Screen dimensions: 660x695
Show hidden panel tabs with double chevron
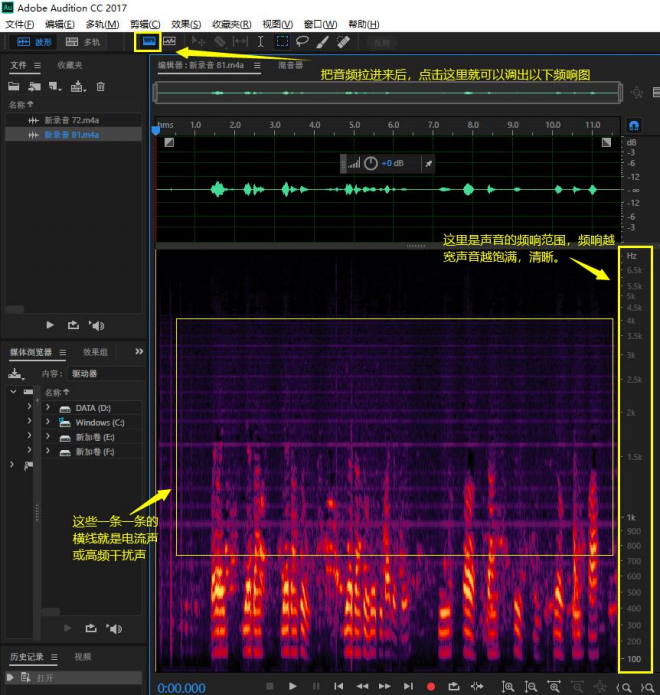pyautogui.click(x=139, y=351)
